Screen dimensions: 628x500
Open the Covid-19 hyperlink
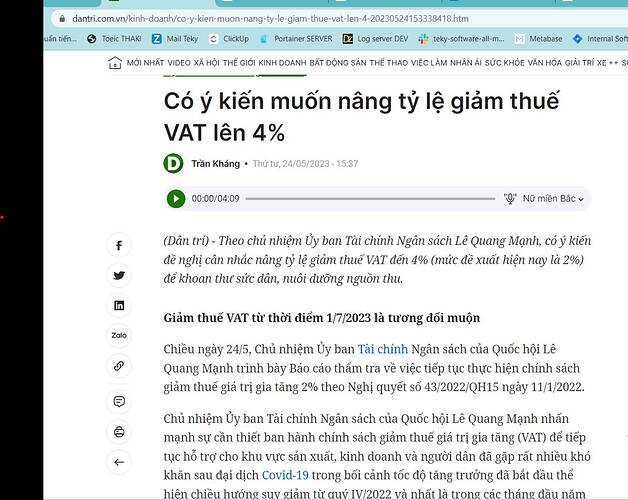pyautogui.click(x=285, y=475)
